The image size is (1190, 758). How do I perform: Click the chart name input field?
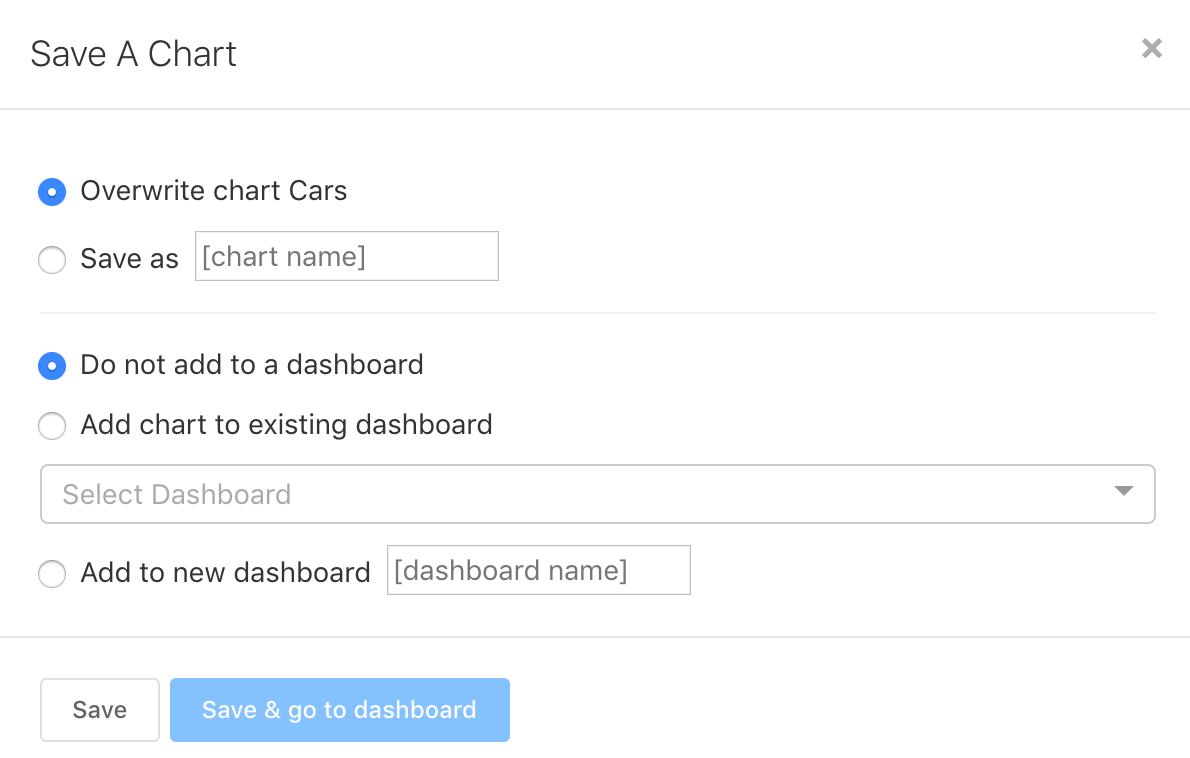point(346,257)
